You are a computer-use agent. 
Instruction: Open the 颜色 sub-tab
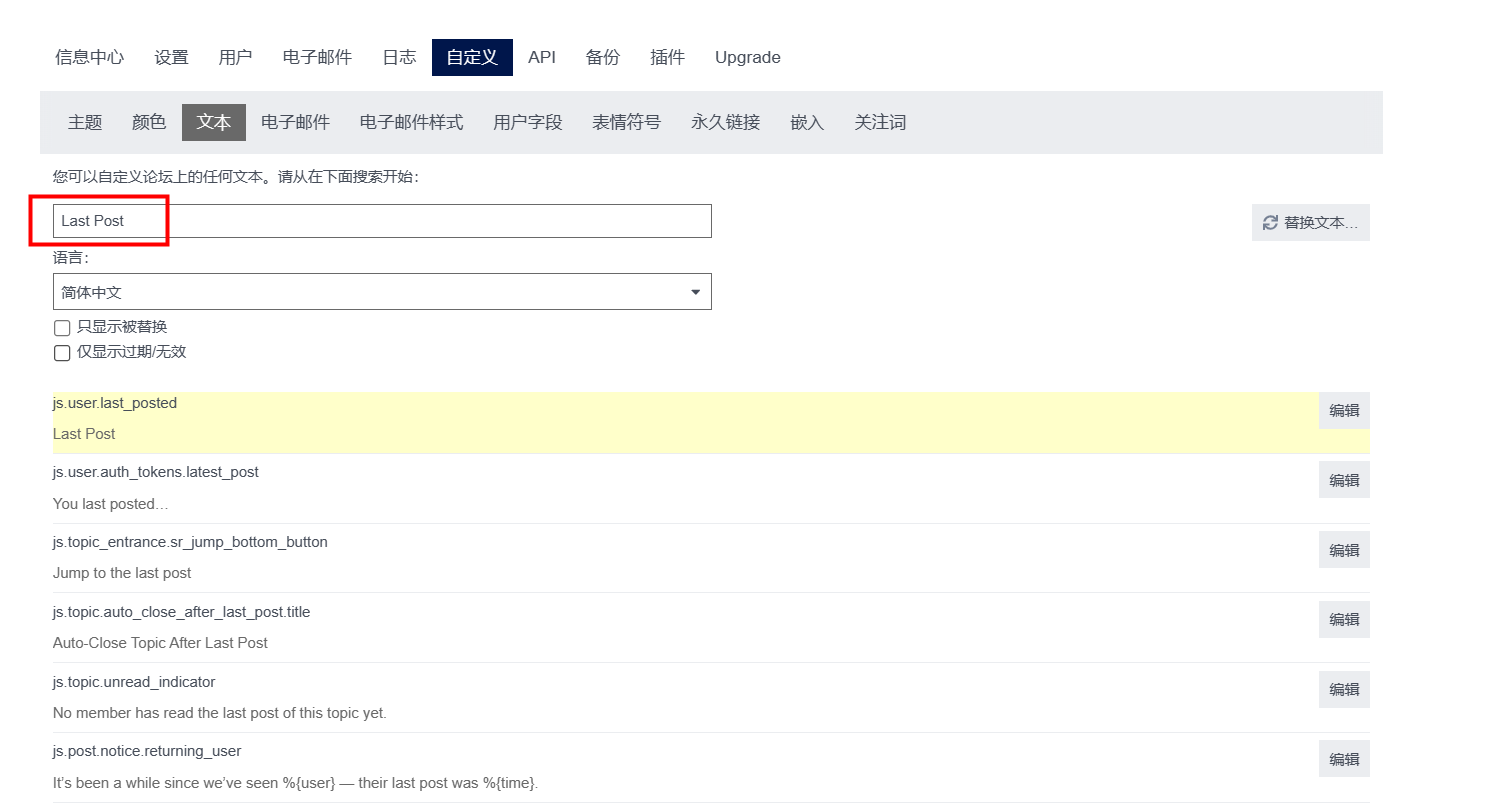[x=149, y=123]
